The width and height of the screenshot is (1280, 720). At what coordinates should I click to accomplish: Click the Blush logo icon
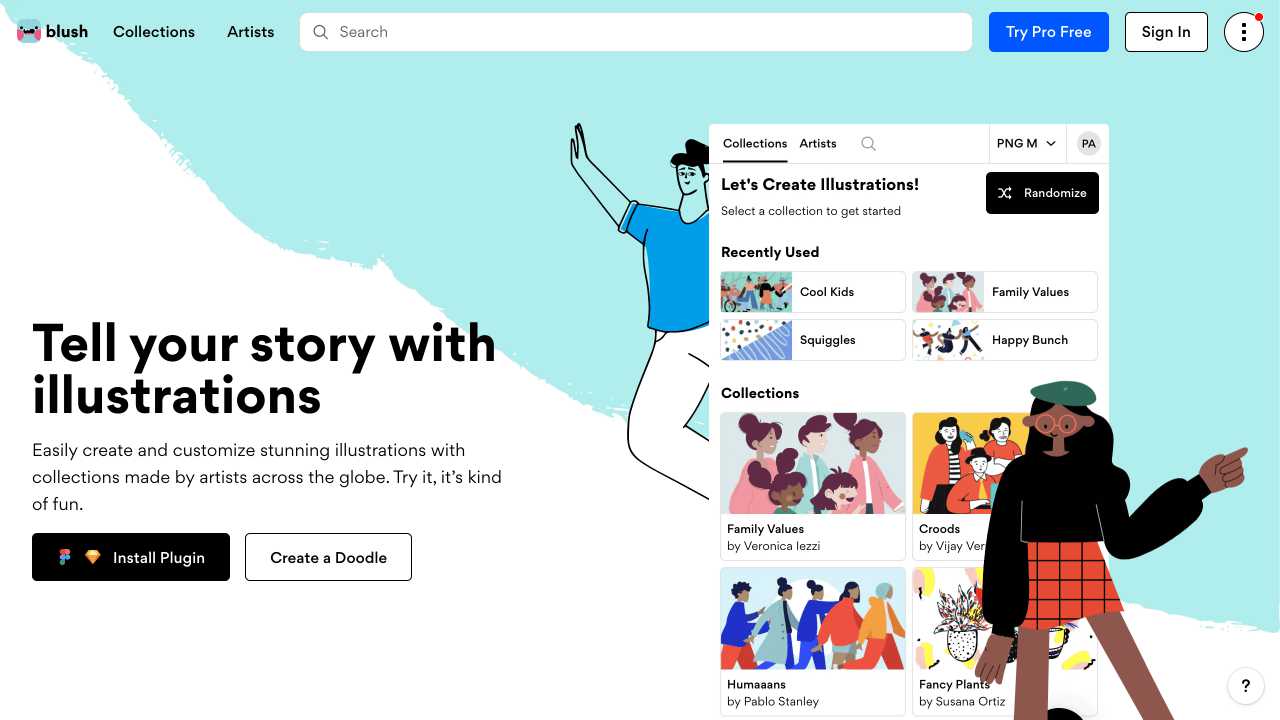[x=29, y=32]
